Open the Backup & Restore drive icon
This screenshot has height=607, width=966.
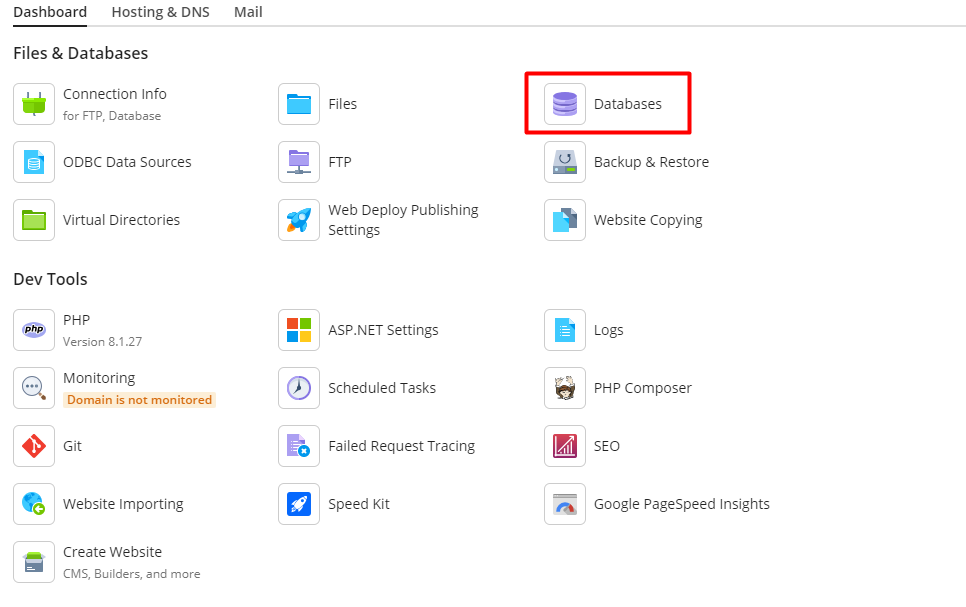[565, 162]
